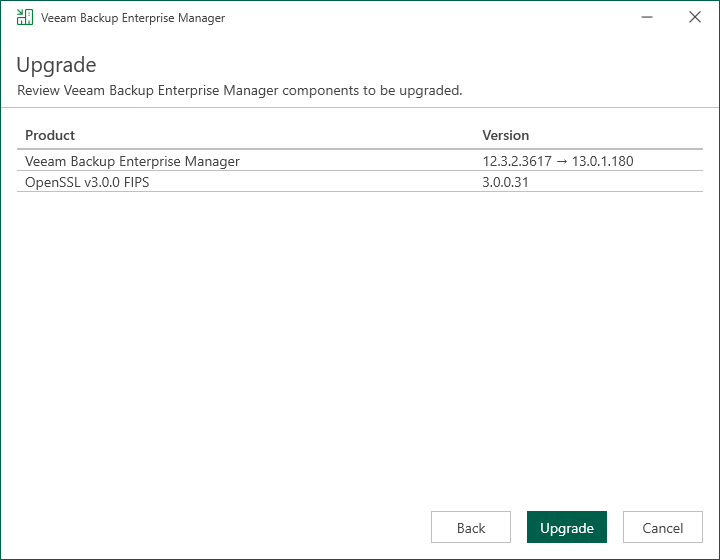
Task: Click the arrow between version numbers
Action: [x=565, y=161]
